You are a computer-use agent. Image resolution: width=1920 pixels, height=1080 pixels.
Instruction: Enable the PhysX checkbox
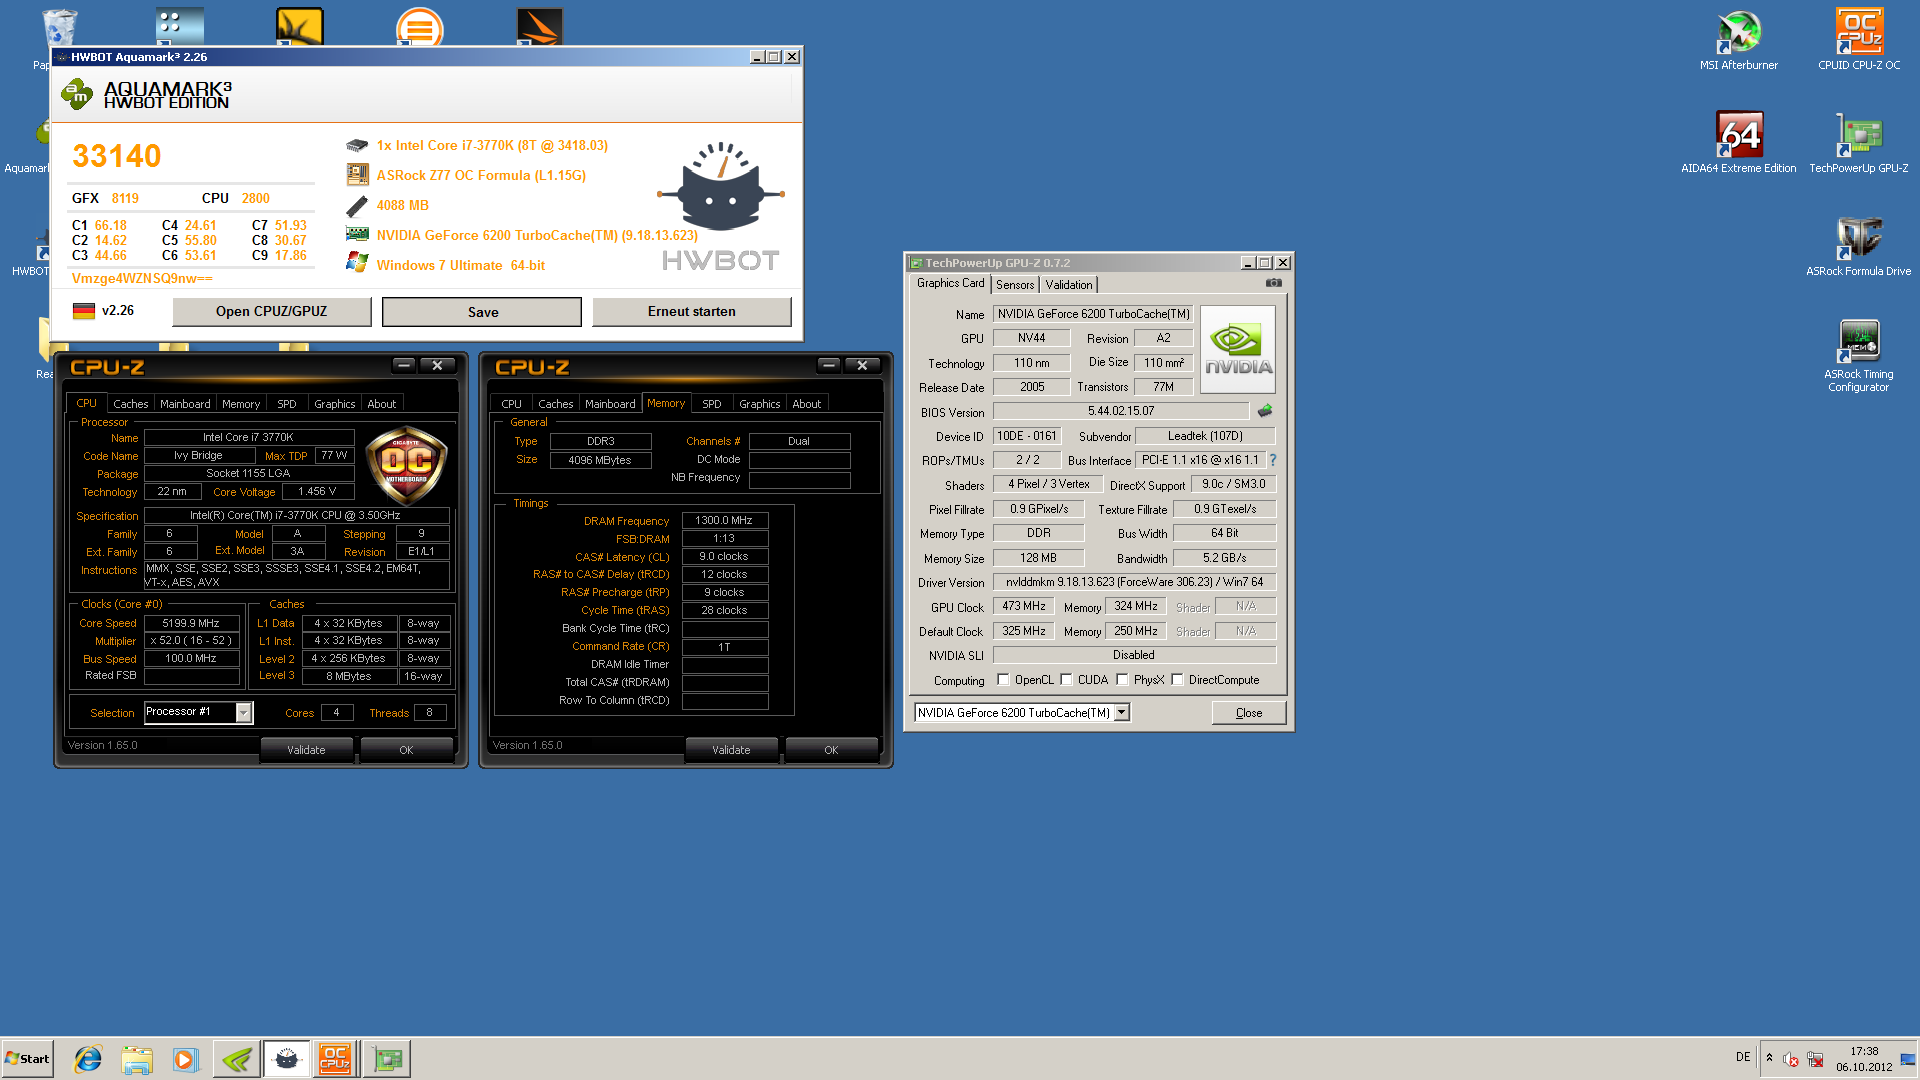(1122, 680)
